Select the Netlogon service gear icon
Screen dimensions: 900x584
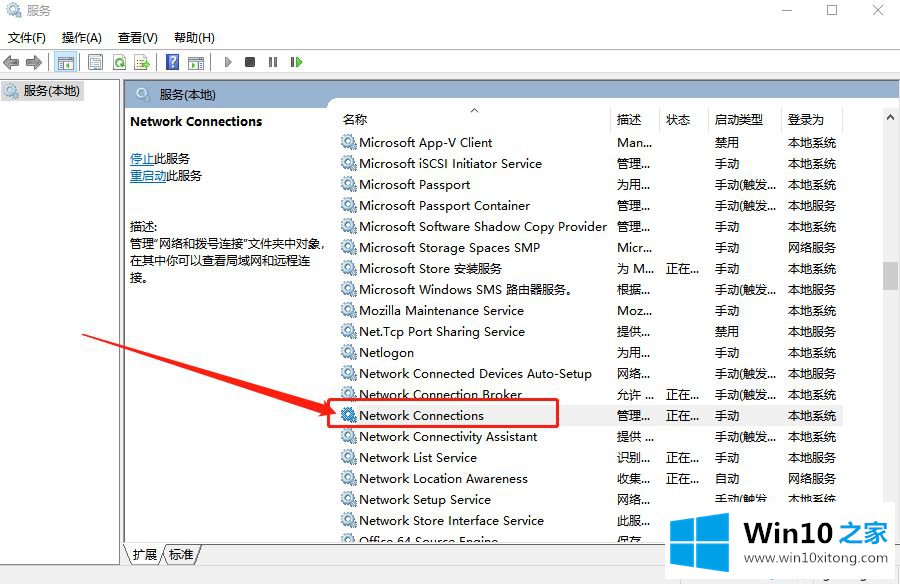click(x=348, y=352)
